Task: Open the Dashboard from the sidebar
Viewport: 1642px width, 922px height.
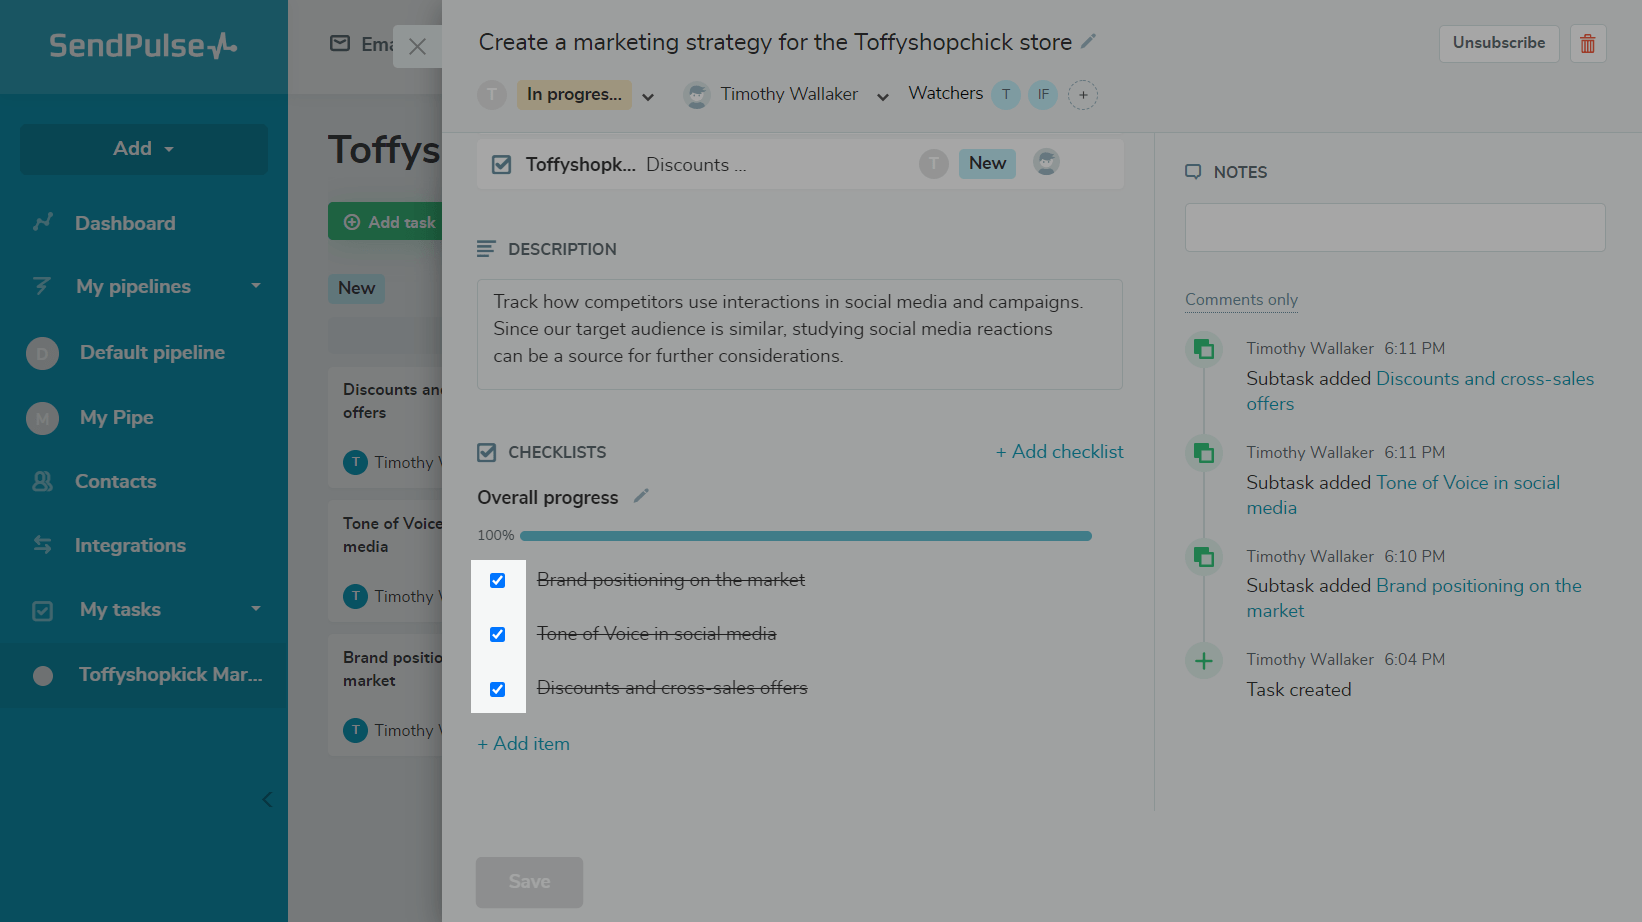Action: tap(125, 223)
